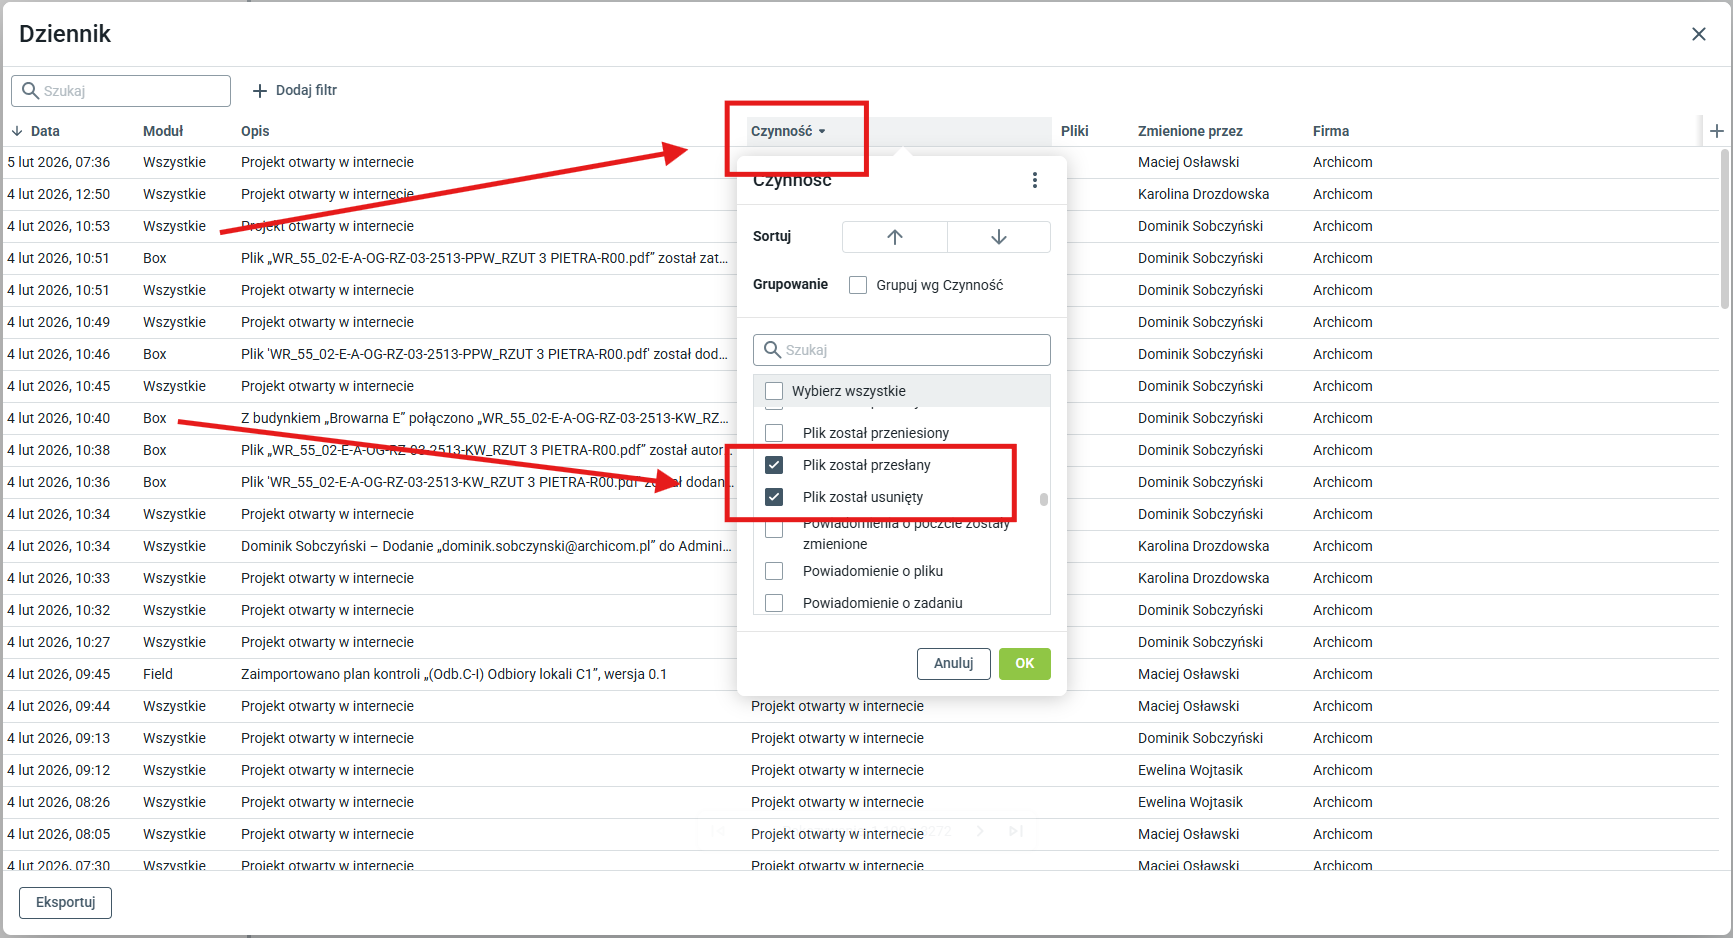Click the Moduł column header

click(x=163, y=131)
